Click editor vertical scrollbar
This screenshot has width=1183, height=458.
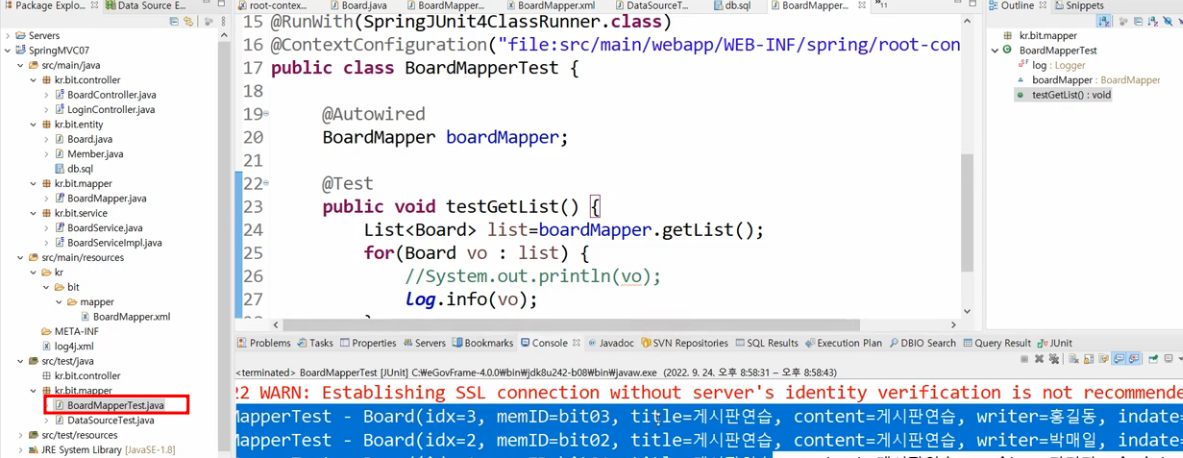click(x=968, y=213)
